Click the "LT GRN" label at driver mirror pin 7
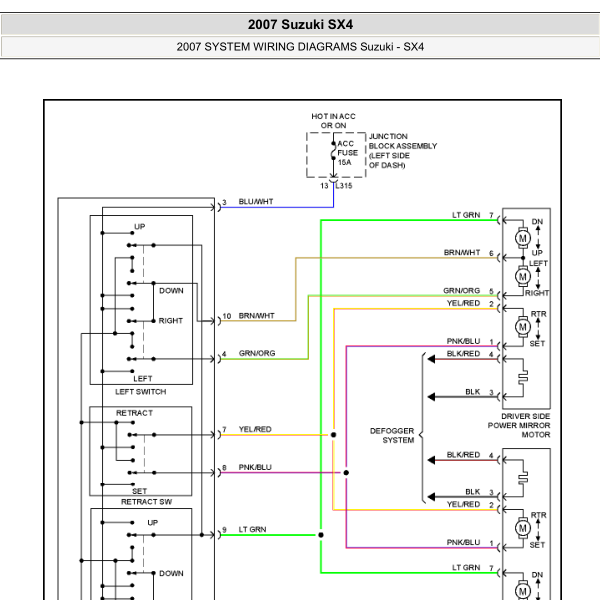Viewport: 600px width, 600px height. click(x=466, y=215)
